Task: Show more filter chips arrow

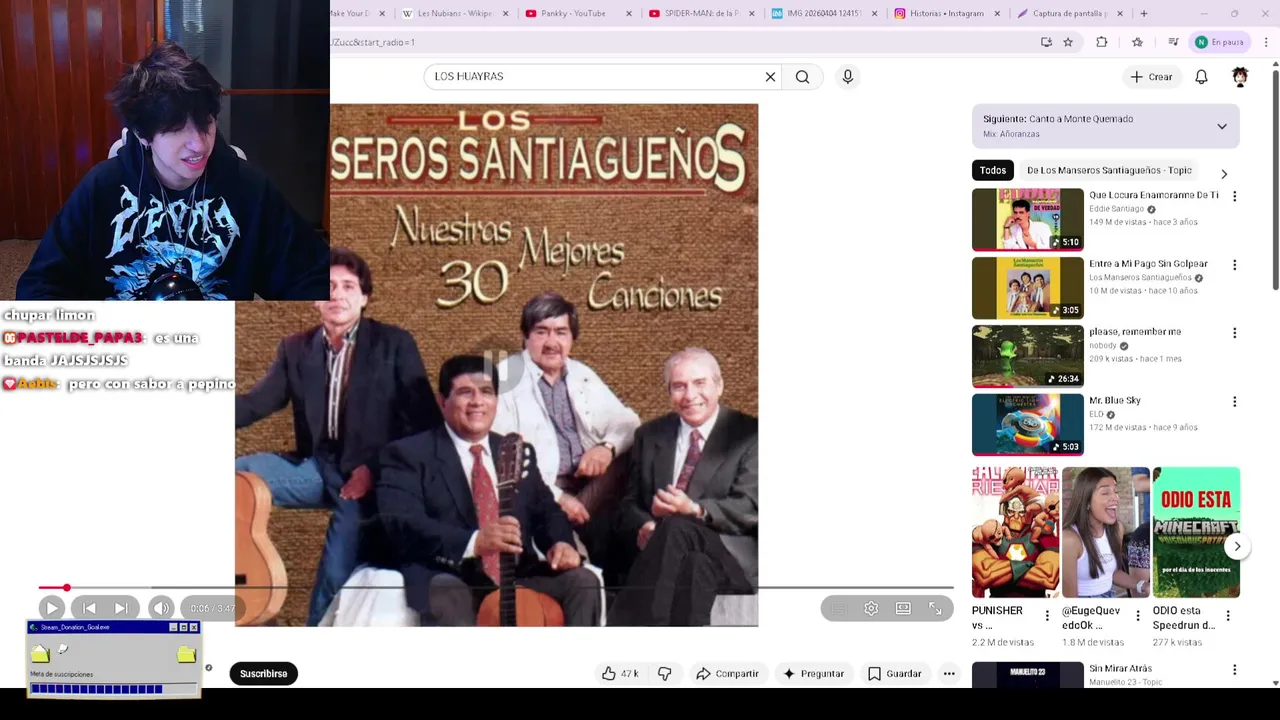Action: point(1223,174)
